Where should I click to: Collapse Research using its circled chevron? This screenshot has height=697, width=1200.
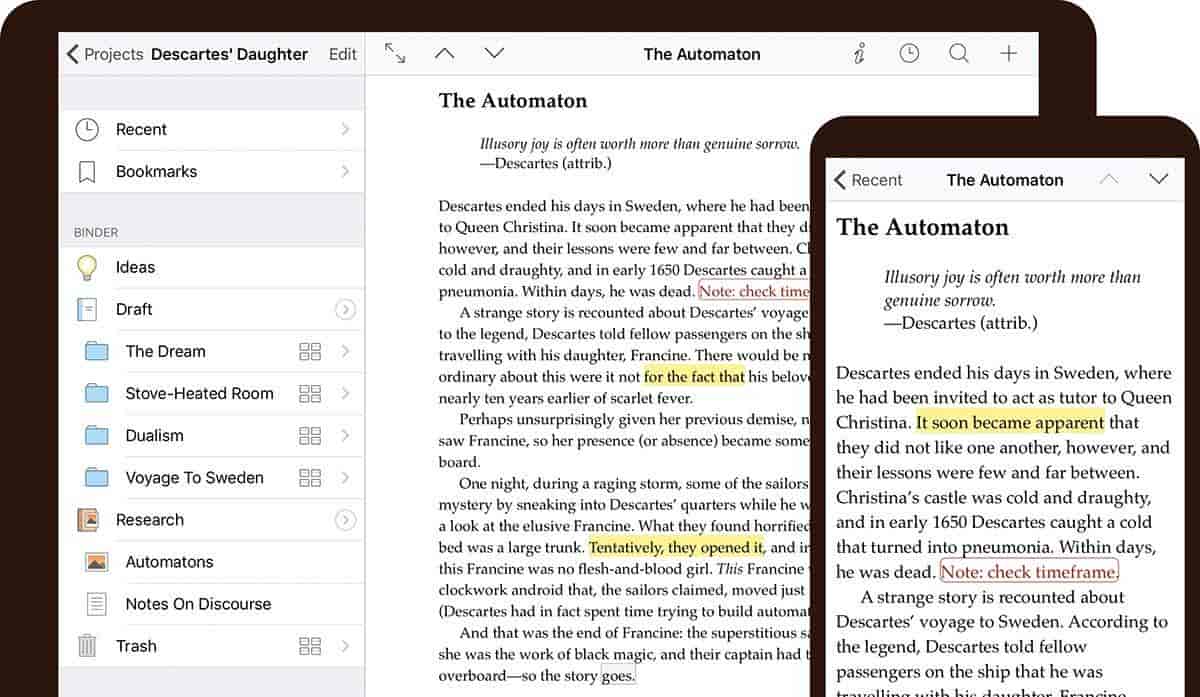pyautogui.click(x=345, y=520)
